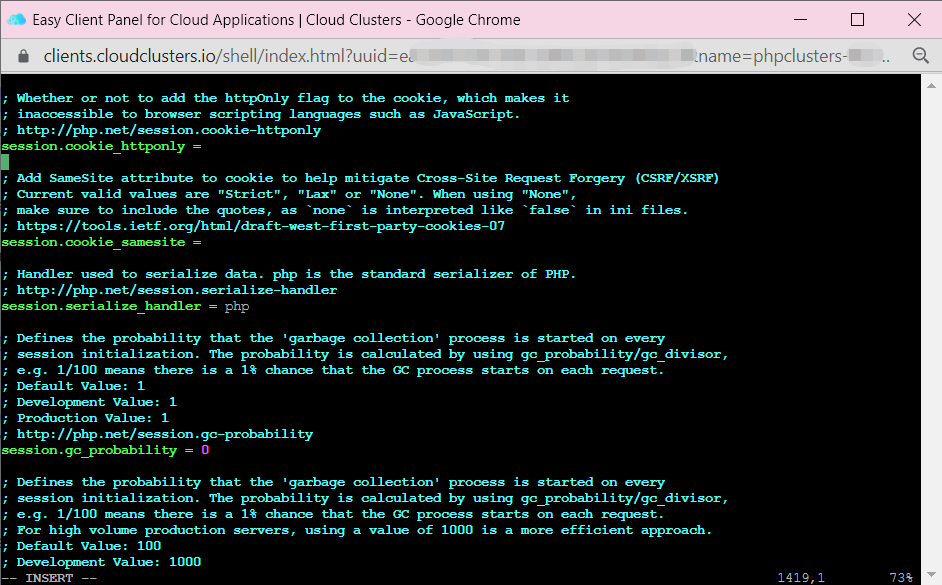Viewport: 942px width, 585px height.
Task: Click the 0 value of session.gc_probability
Action: pos(205,450)
